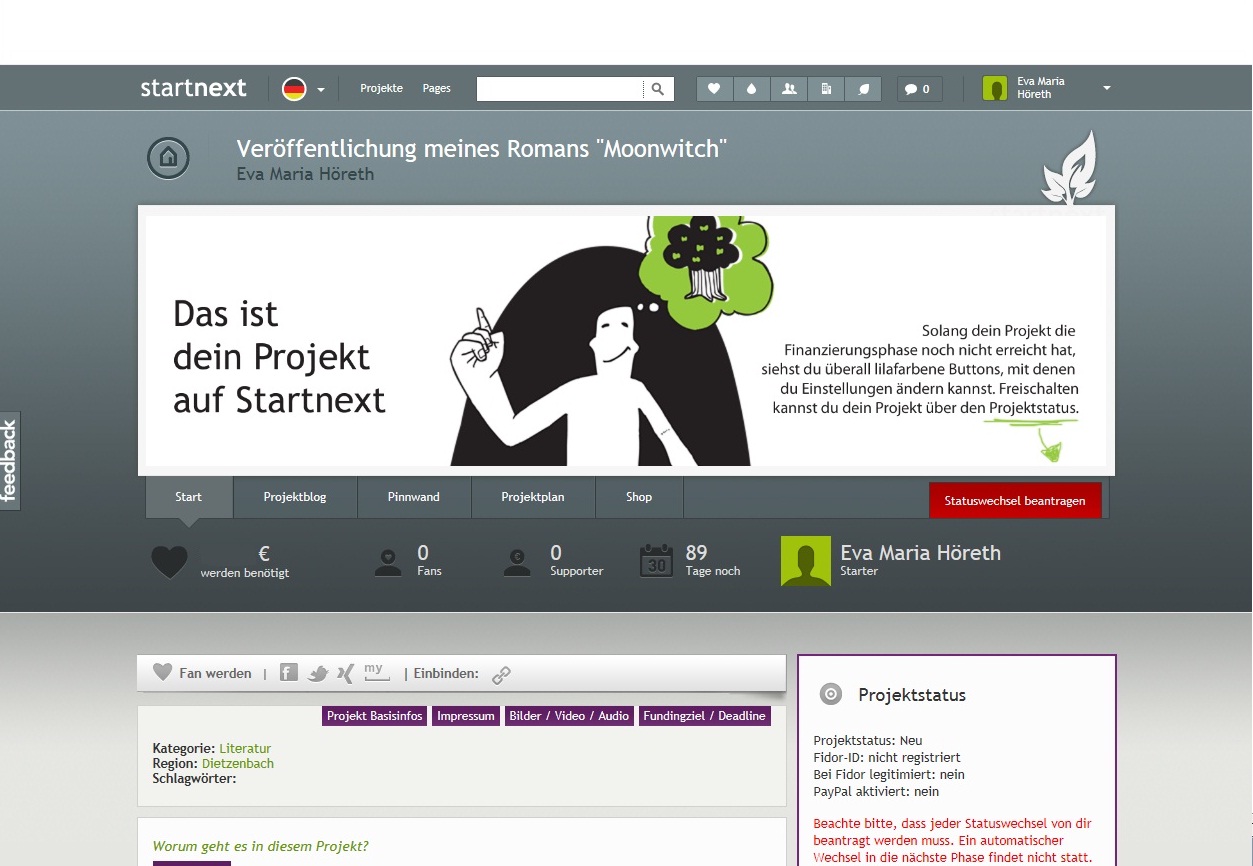The height and width of the screenshot is (866, 1253).
Task: Click the "0 Fans" counter text
Action: [428, 560]
